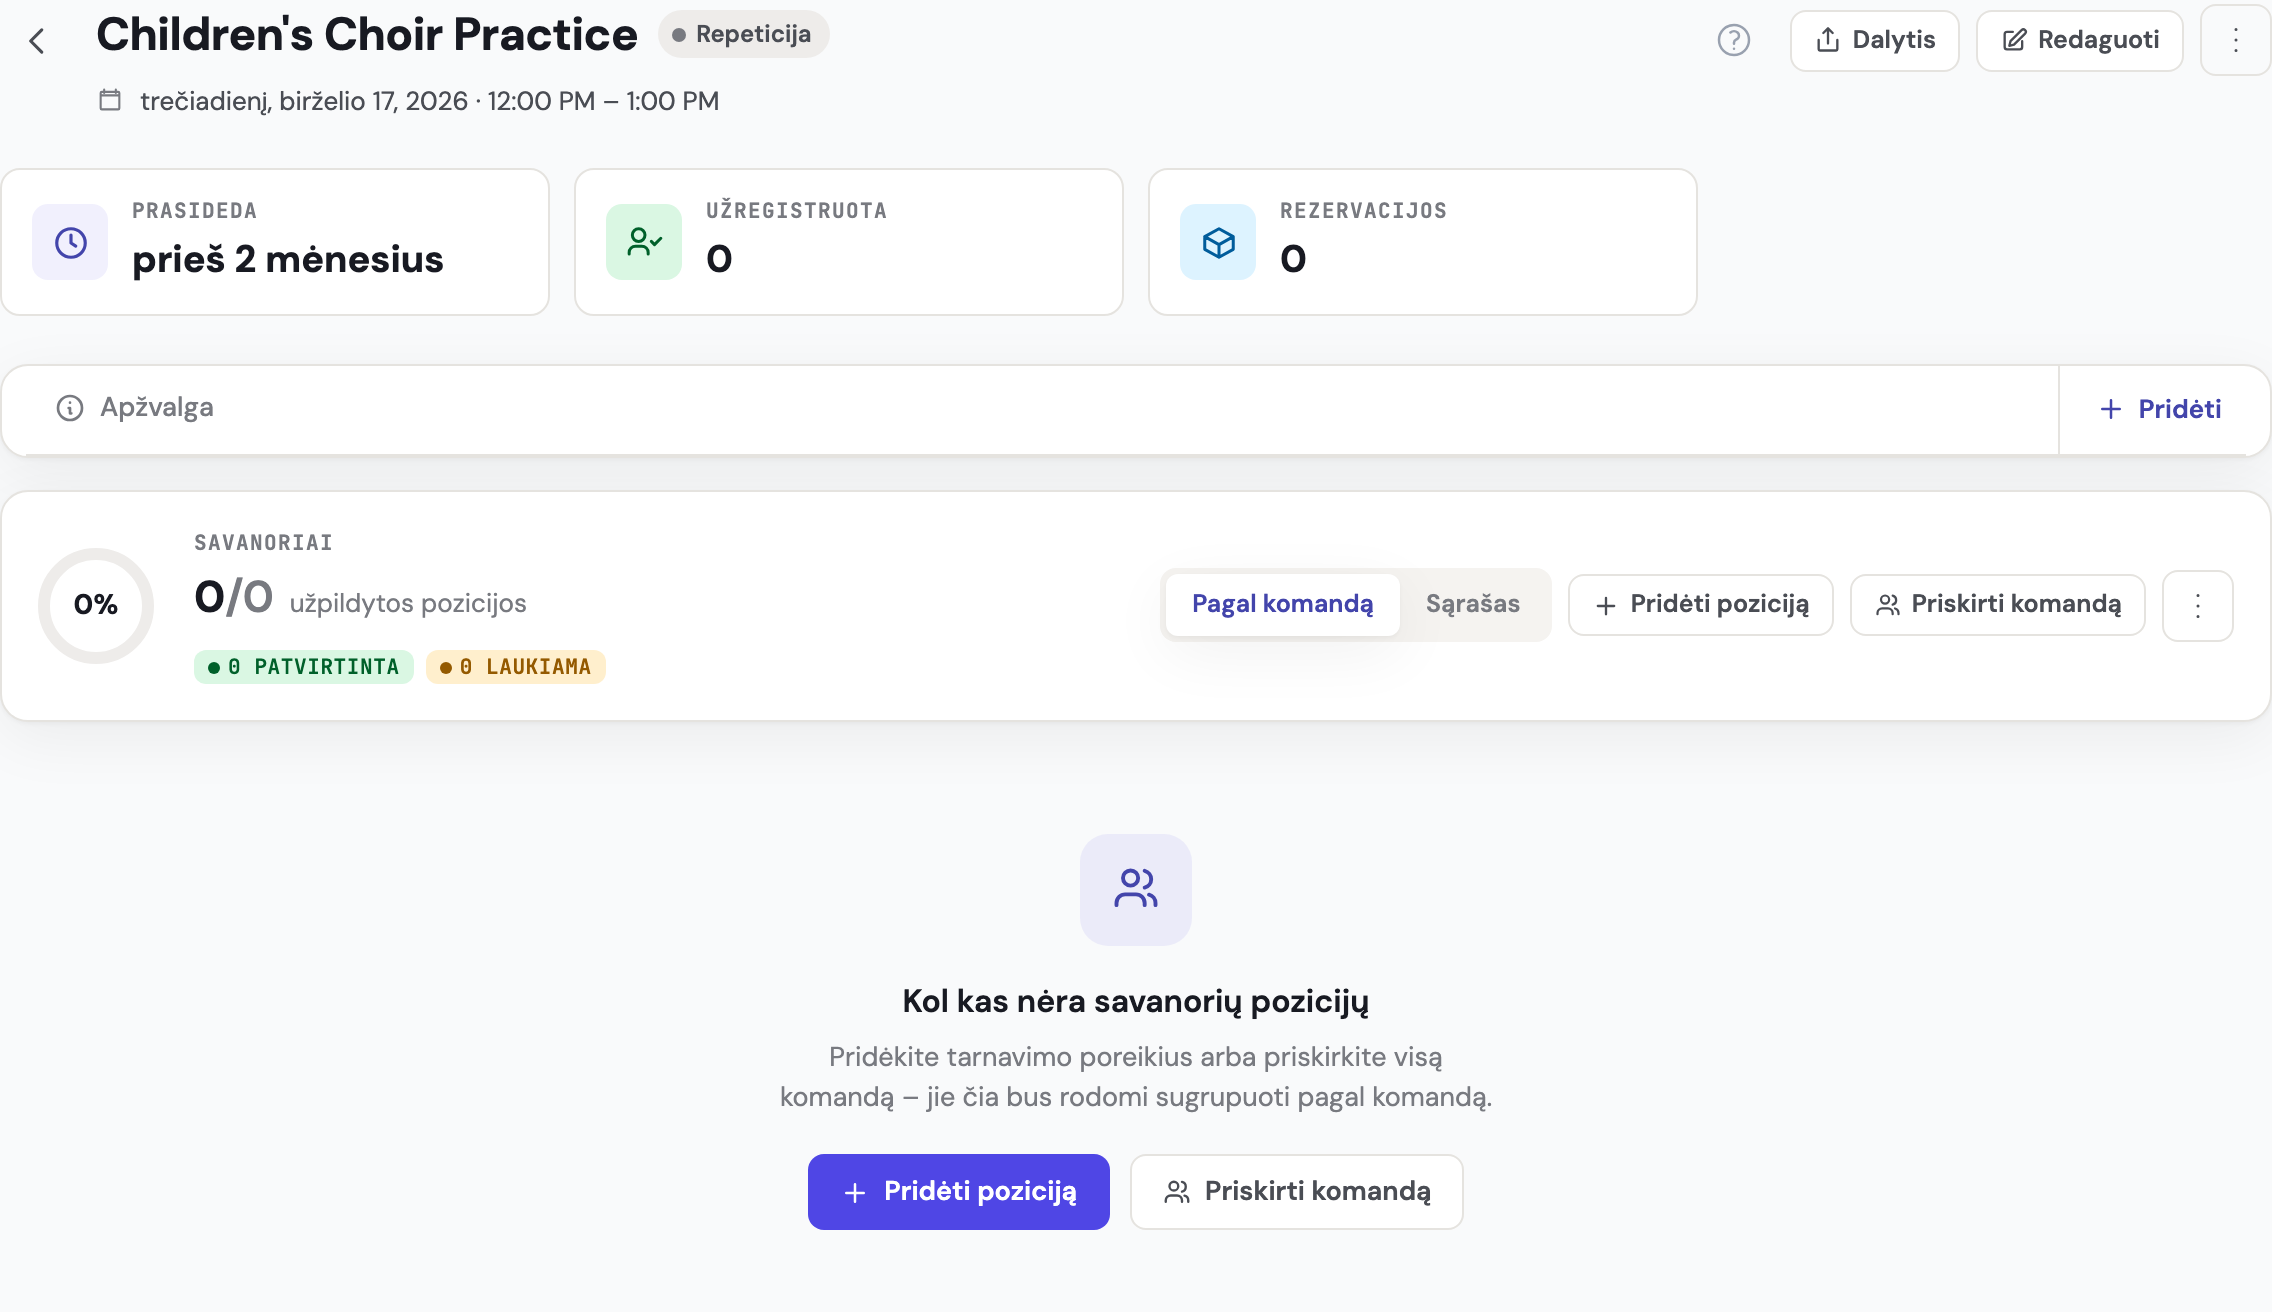Open the Pridėti menu in the overview bar
The image size is (2272, 1312).
point(2160,409)
